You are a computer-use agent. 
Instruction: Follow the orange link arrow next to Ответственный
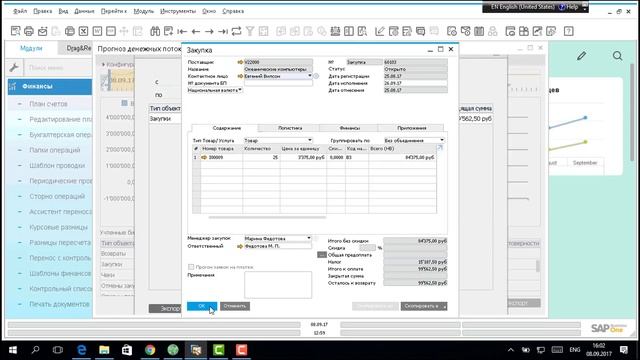click(240, 246)
